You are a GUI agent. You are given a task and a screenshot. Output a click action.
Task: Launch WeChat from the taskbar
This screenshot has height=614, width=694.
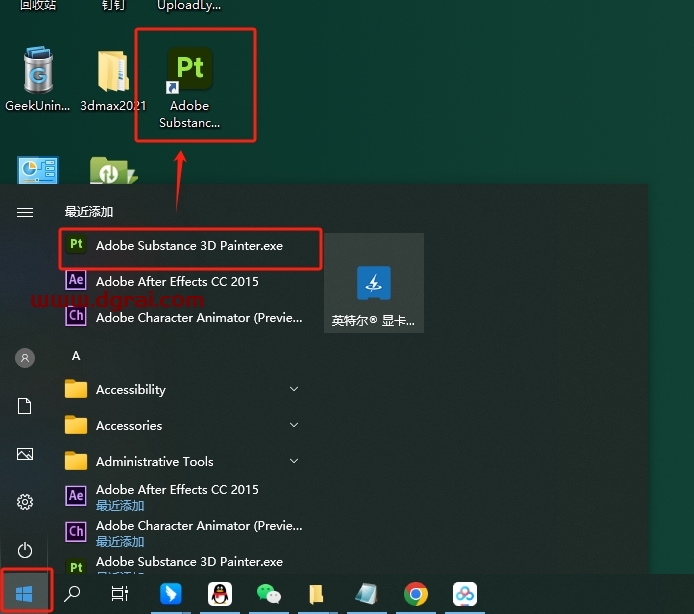[x=269, y=594]
